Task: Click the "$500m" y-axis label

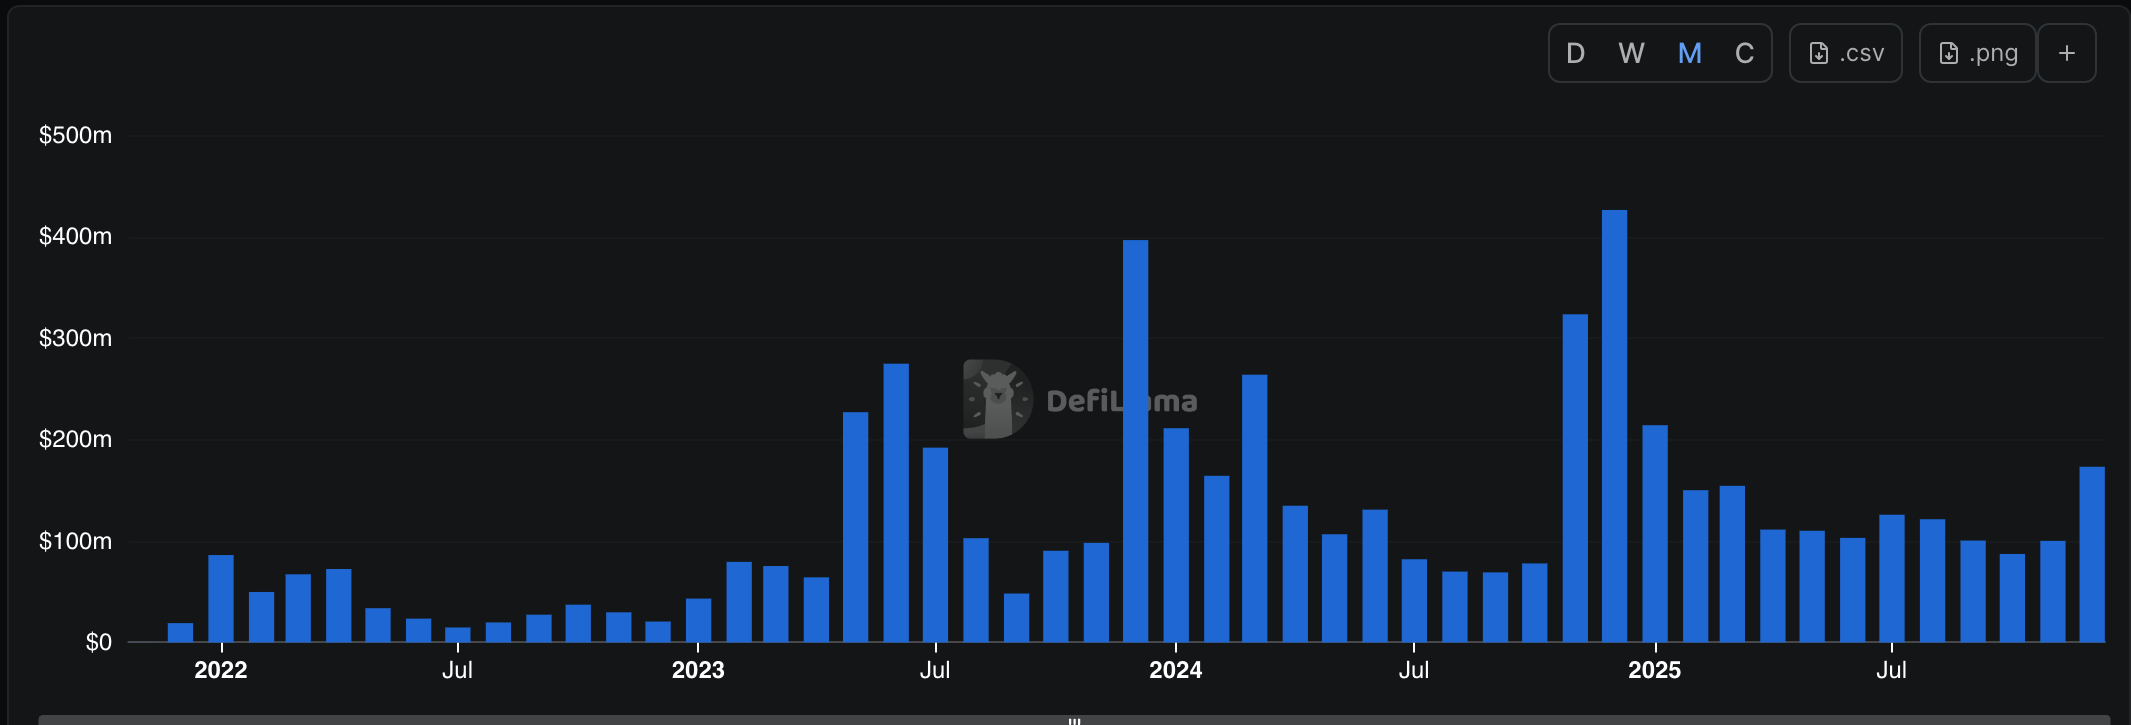Action: 75,135
